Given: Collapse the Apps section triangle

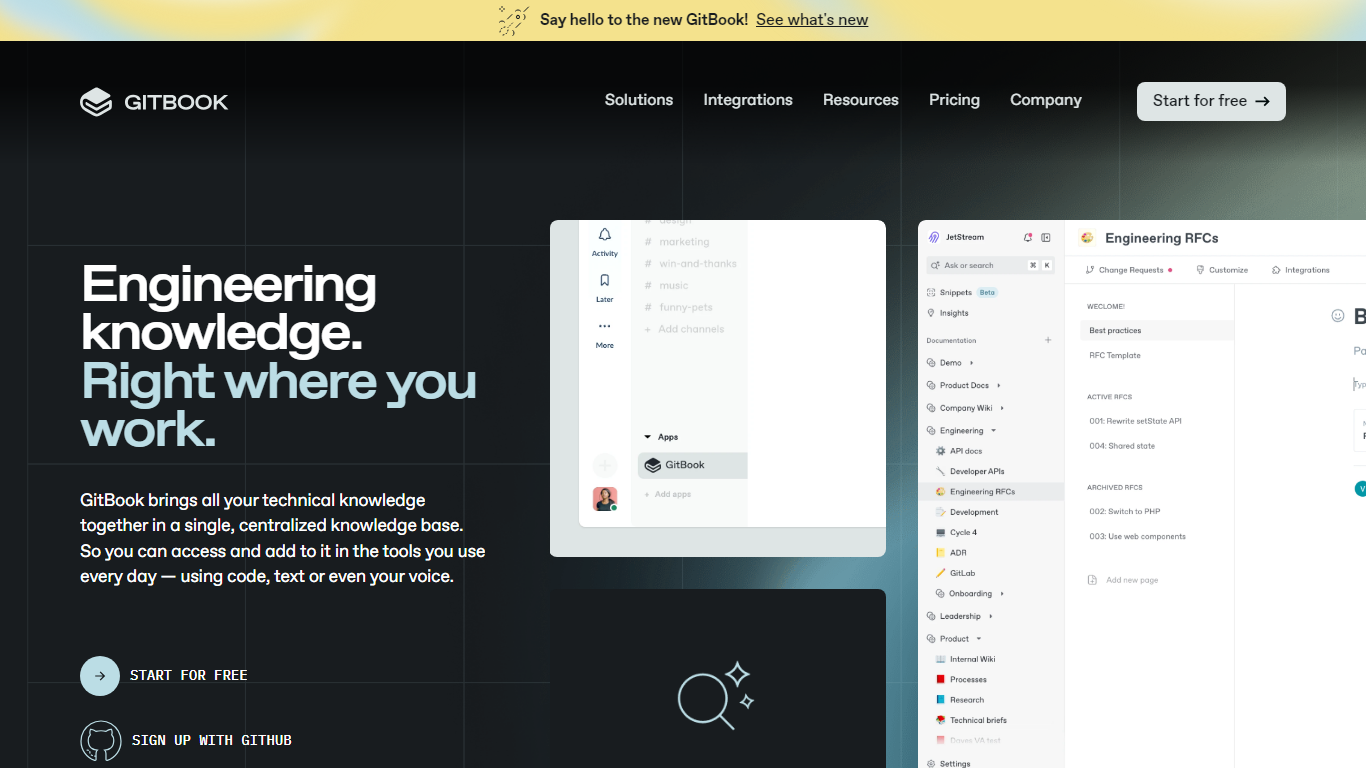Looking at the screenshot, I should 647,437.
